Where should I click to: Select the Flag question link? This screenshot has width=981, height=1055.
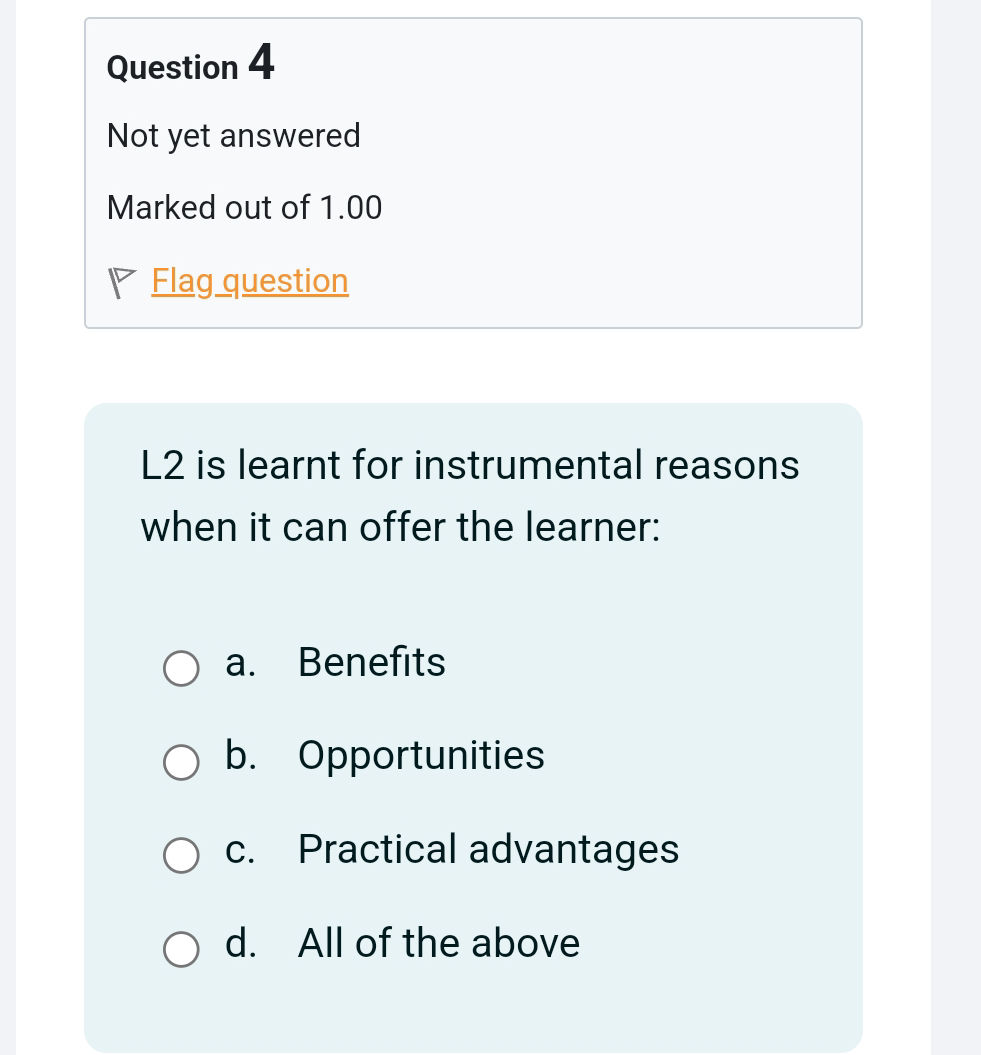click(249, 281)
